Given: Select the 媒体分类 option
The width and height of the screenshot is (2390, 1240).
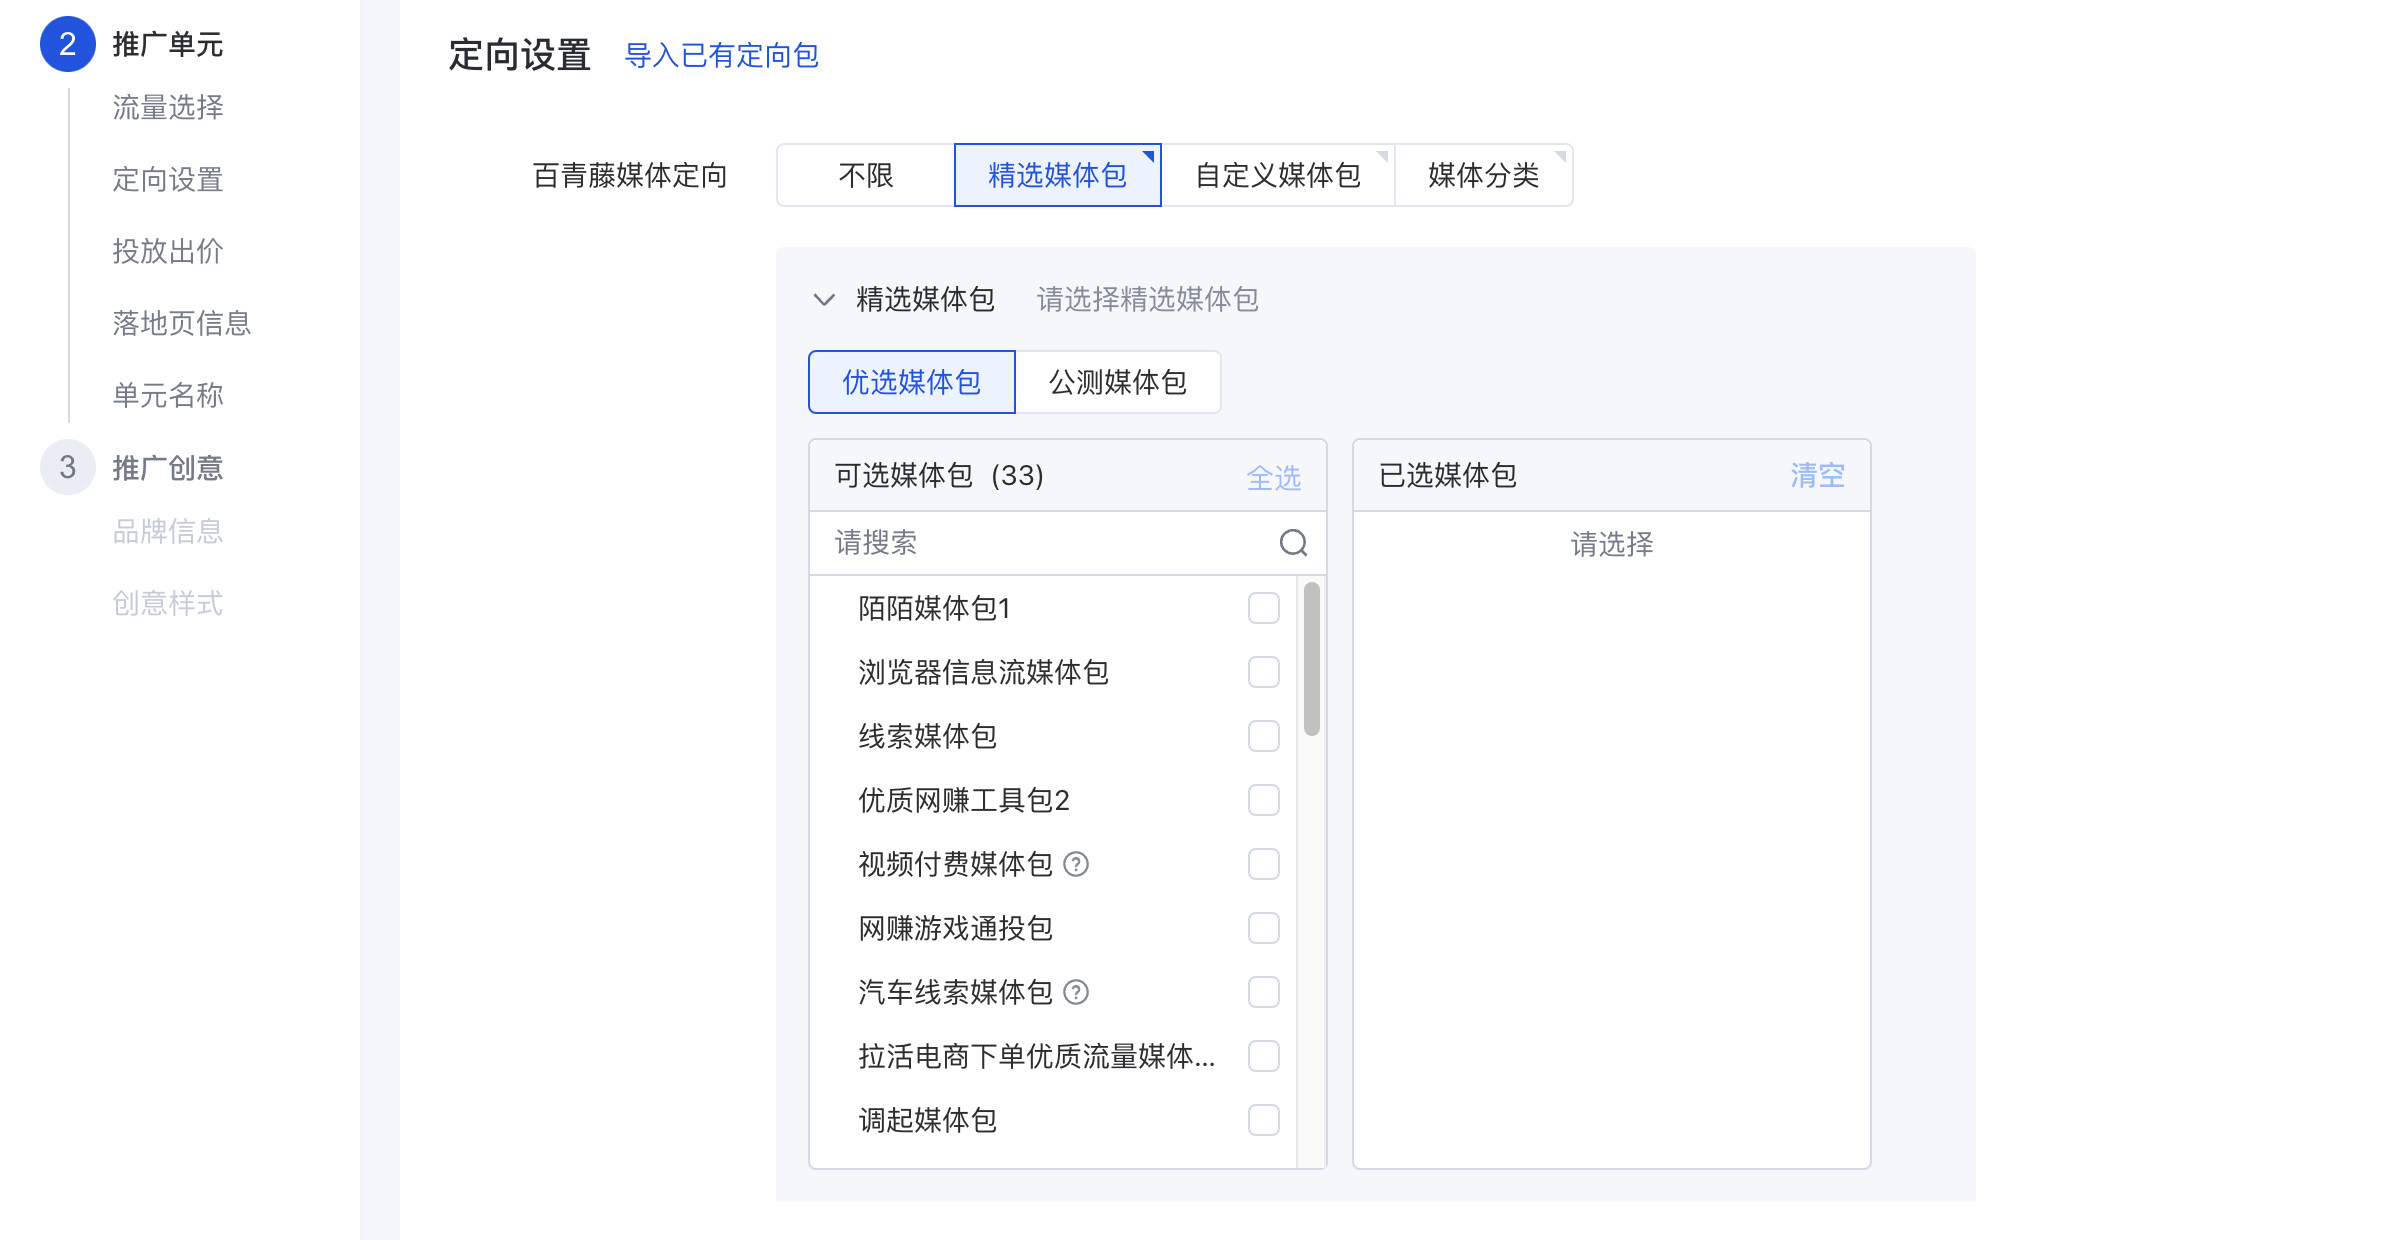Looking at the screenshot, I should [x=1483, y=176].
